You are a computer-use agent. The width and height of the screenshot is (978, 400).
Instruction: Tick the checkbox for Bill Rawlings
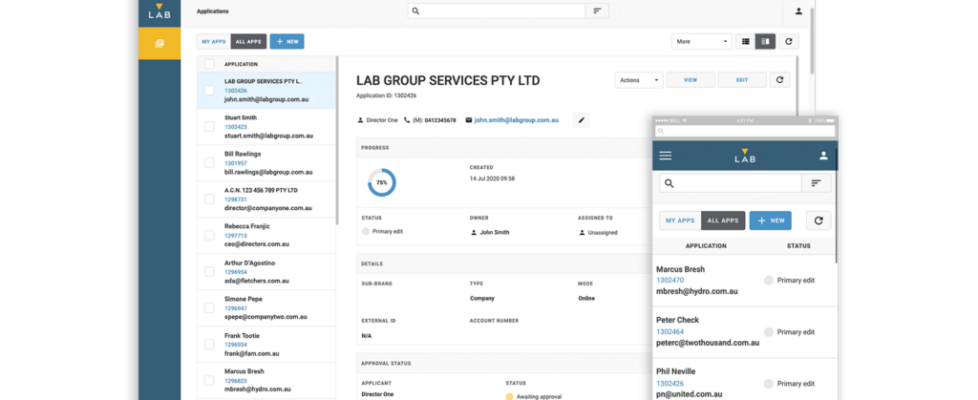pos(210,163)
